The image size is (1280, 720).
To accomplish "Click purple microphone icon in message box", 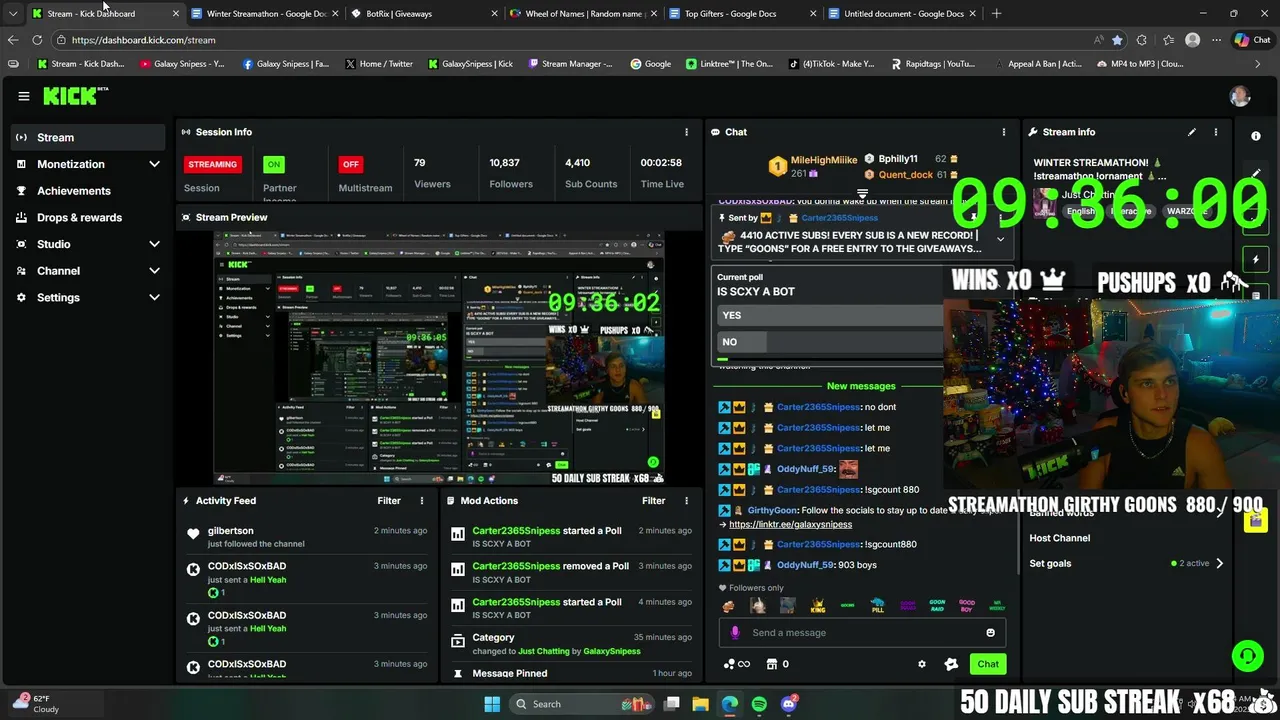I will tap(735, 633).
